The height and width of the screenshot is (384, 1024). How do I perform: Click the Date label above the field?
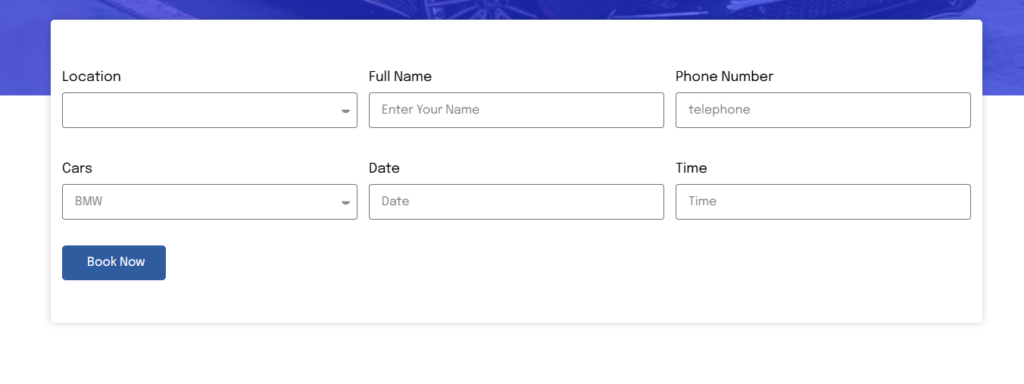384,168
